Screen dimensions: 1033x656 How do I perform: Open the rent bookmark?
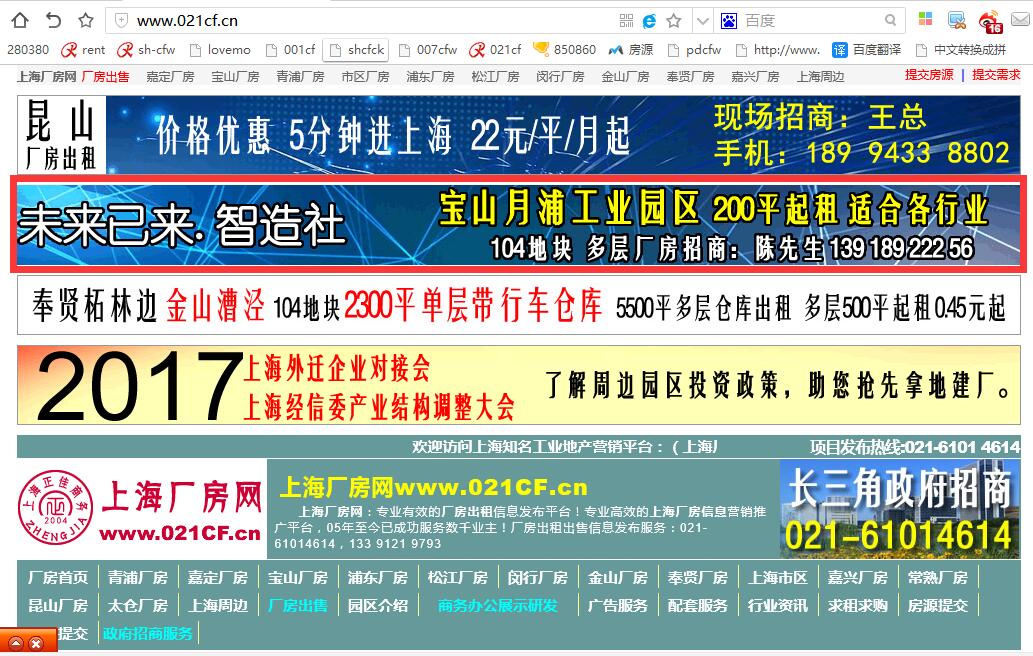pyautogui.click(x=83, y=50)
